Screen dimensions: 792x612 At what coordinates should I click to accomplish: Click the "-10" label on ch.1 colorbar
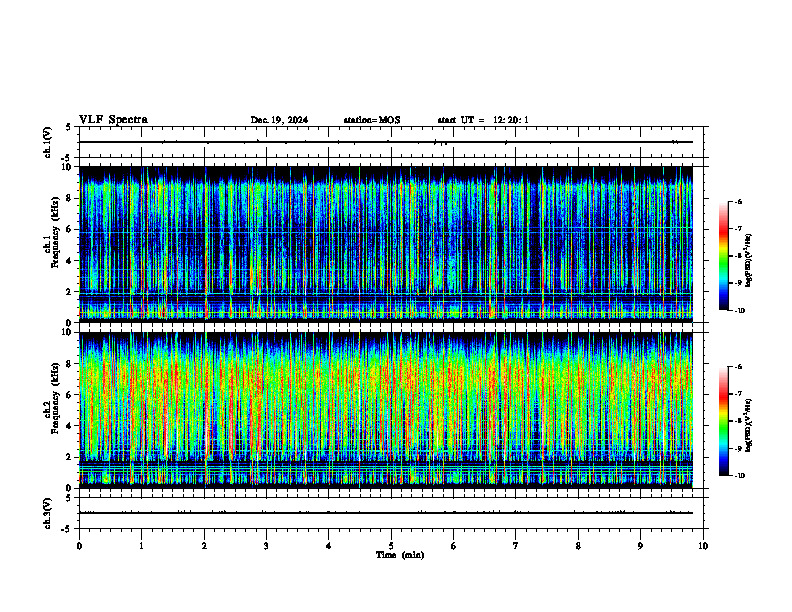click(740, 311)
